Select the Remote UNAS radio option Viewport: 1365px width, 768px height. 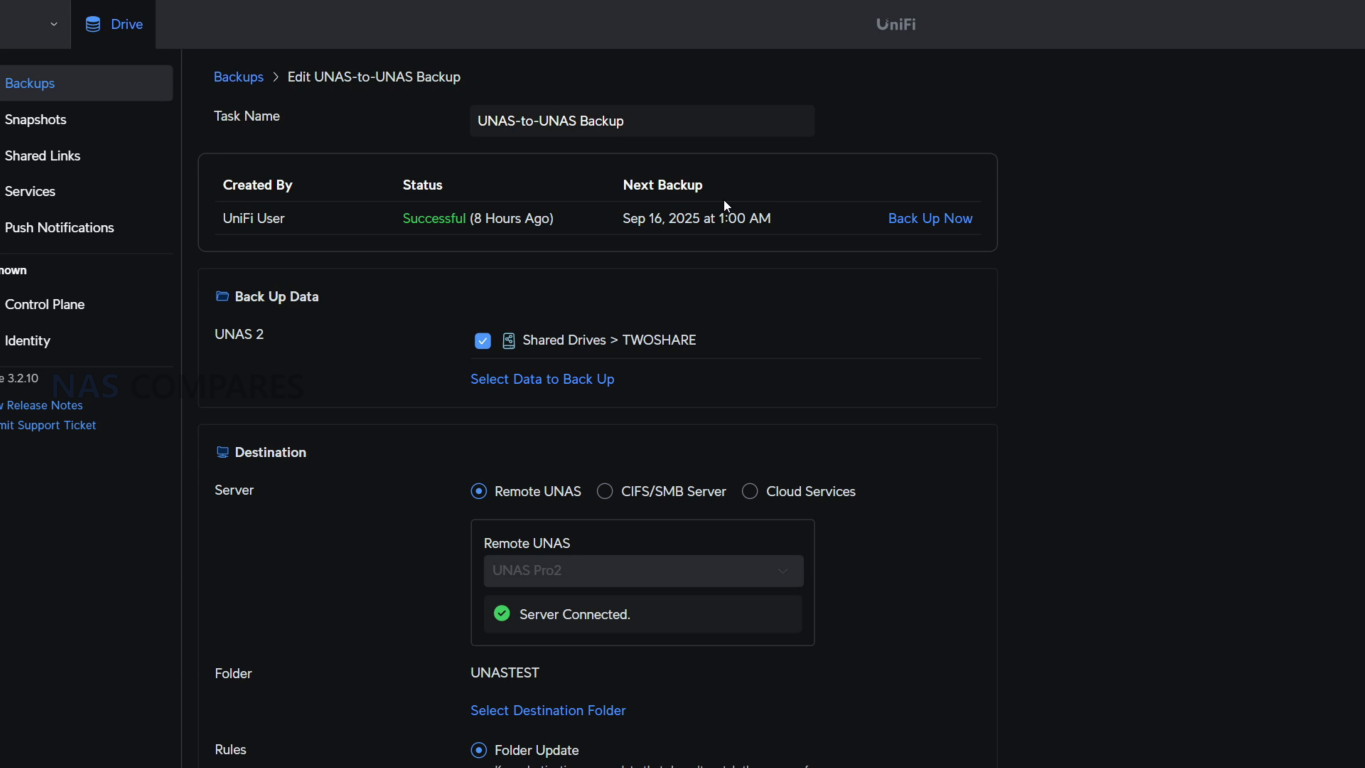click(x=479, y=491)
